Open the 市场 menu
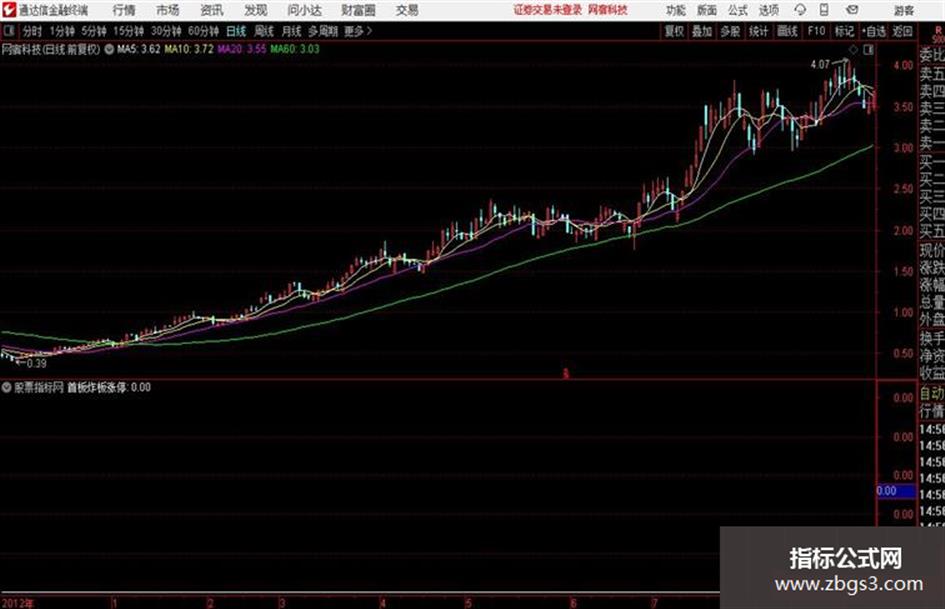945x609 pixels. point(168,10)
